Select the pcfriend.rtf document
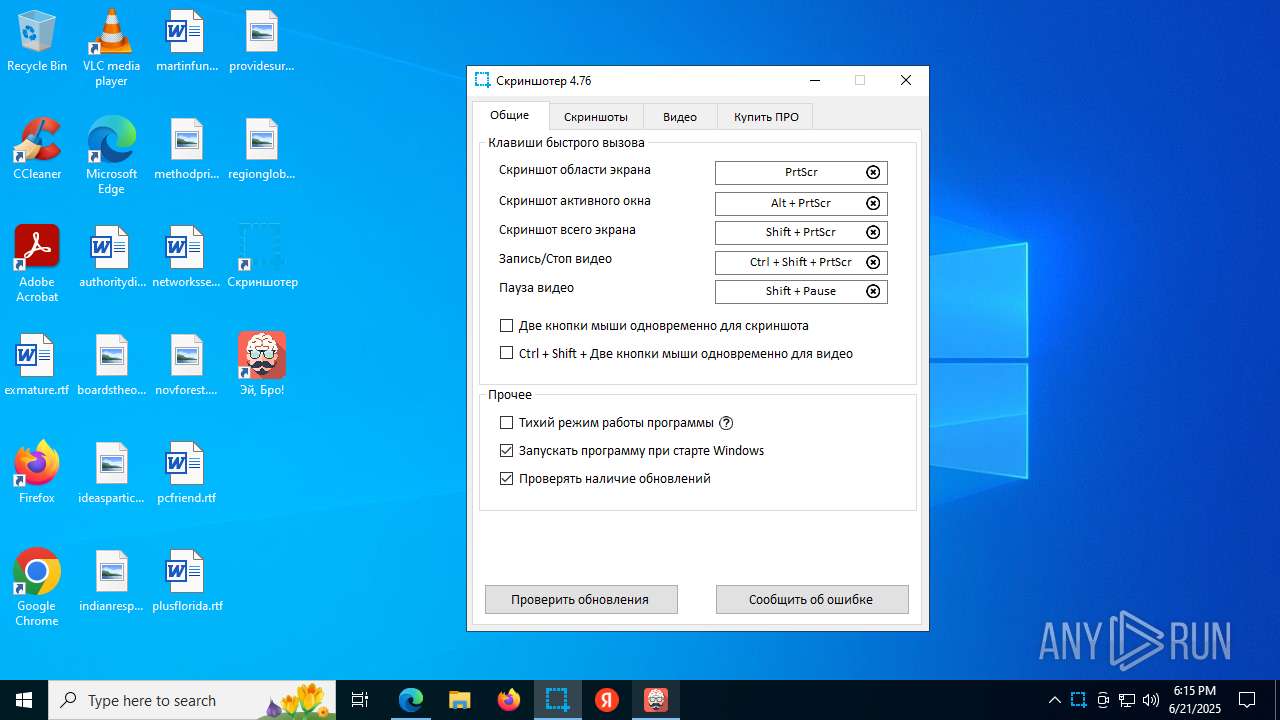The image size is (1280, 720). point(186,473)
